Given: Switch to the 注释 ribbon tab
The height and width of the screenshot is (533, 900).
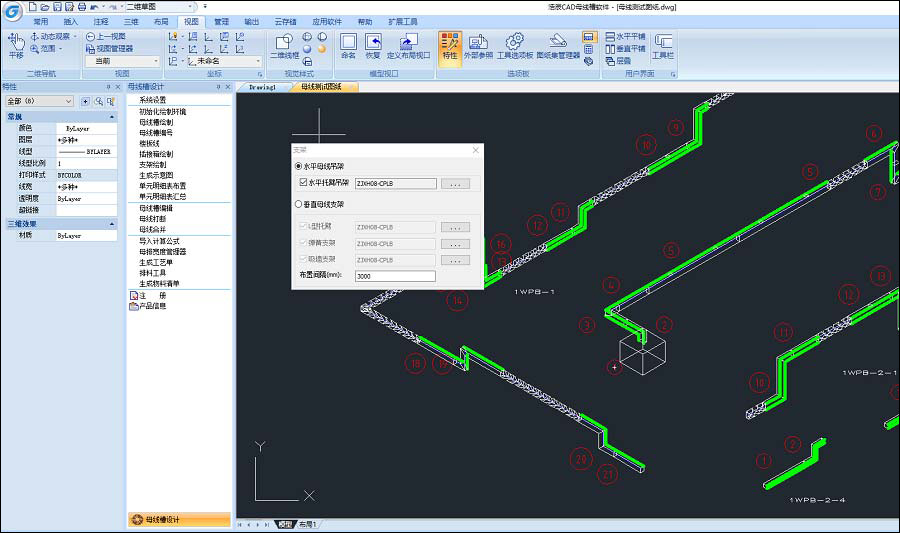Looking at the screenshot, I should pos(101,22).
